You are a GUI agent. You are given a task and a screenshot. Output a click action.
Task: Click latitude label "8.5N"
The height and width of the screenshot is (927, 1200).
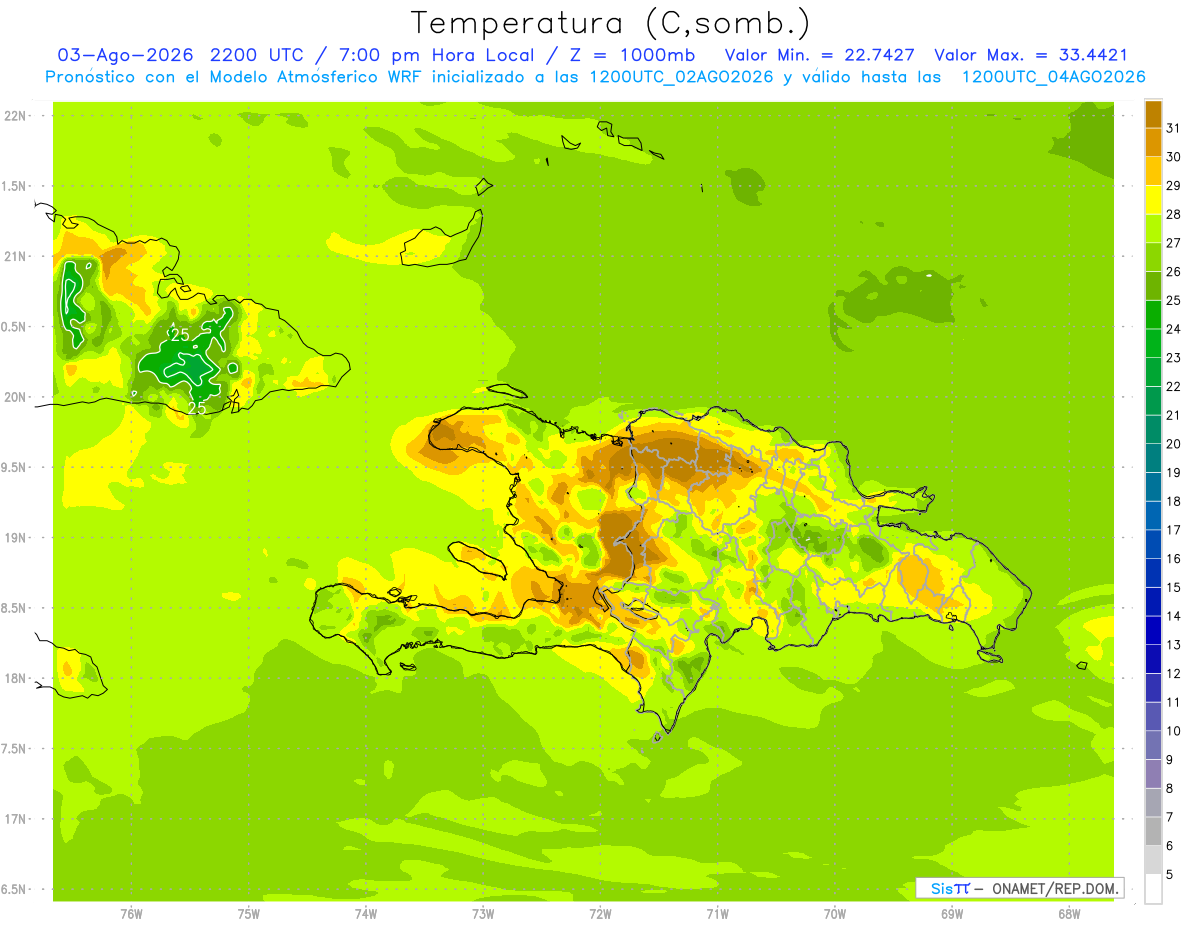tap(15, 608)
